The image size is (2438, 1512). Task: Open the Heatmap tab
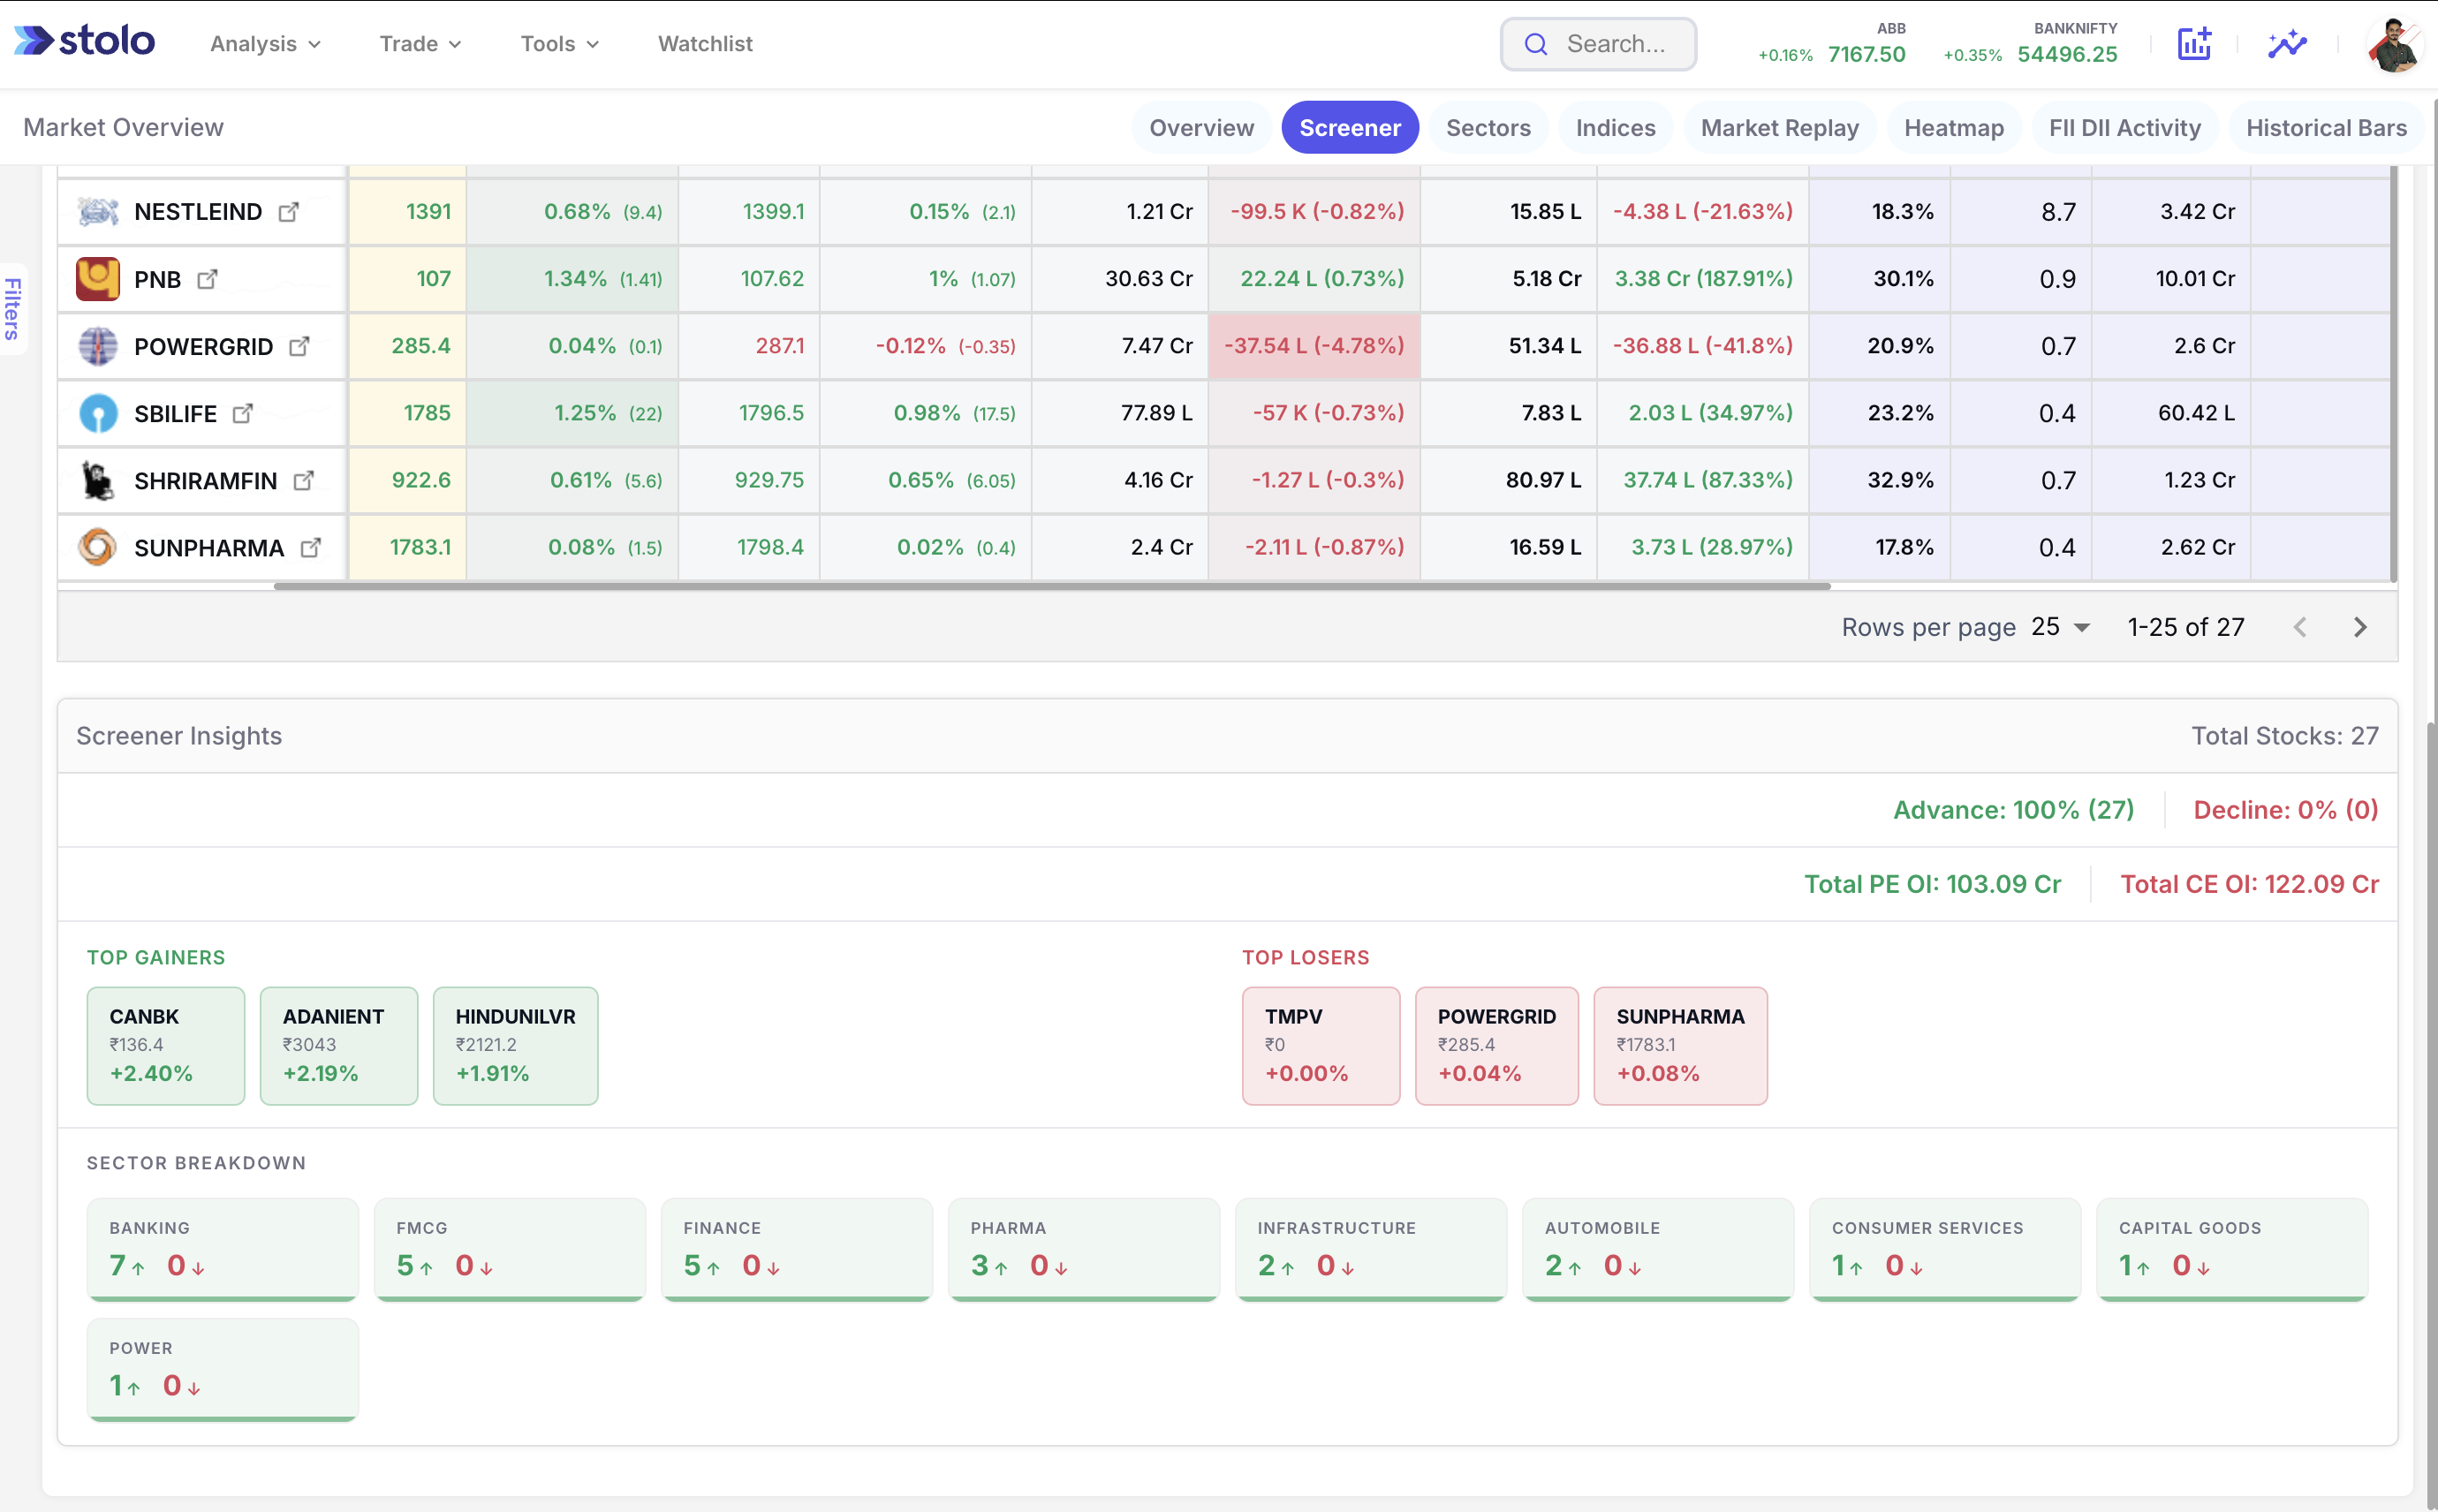click(x=1953, y=128)
